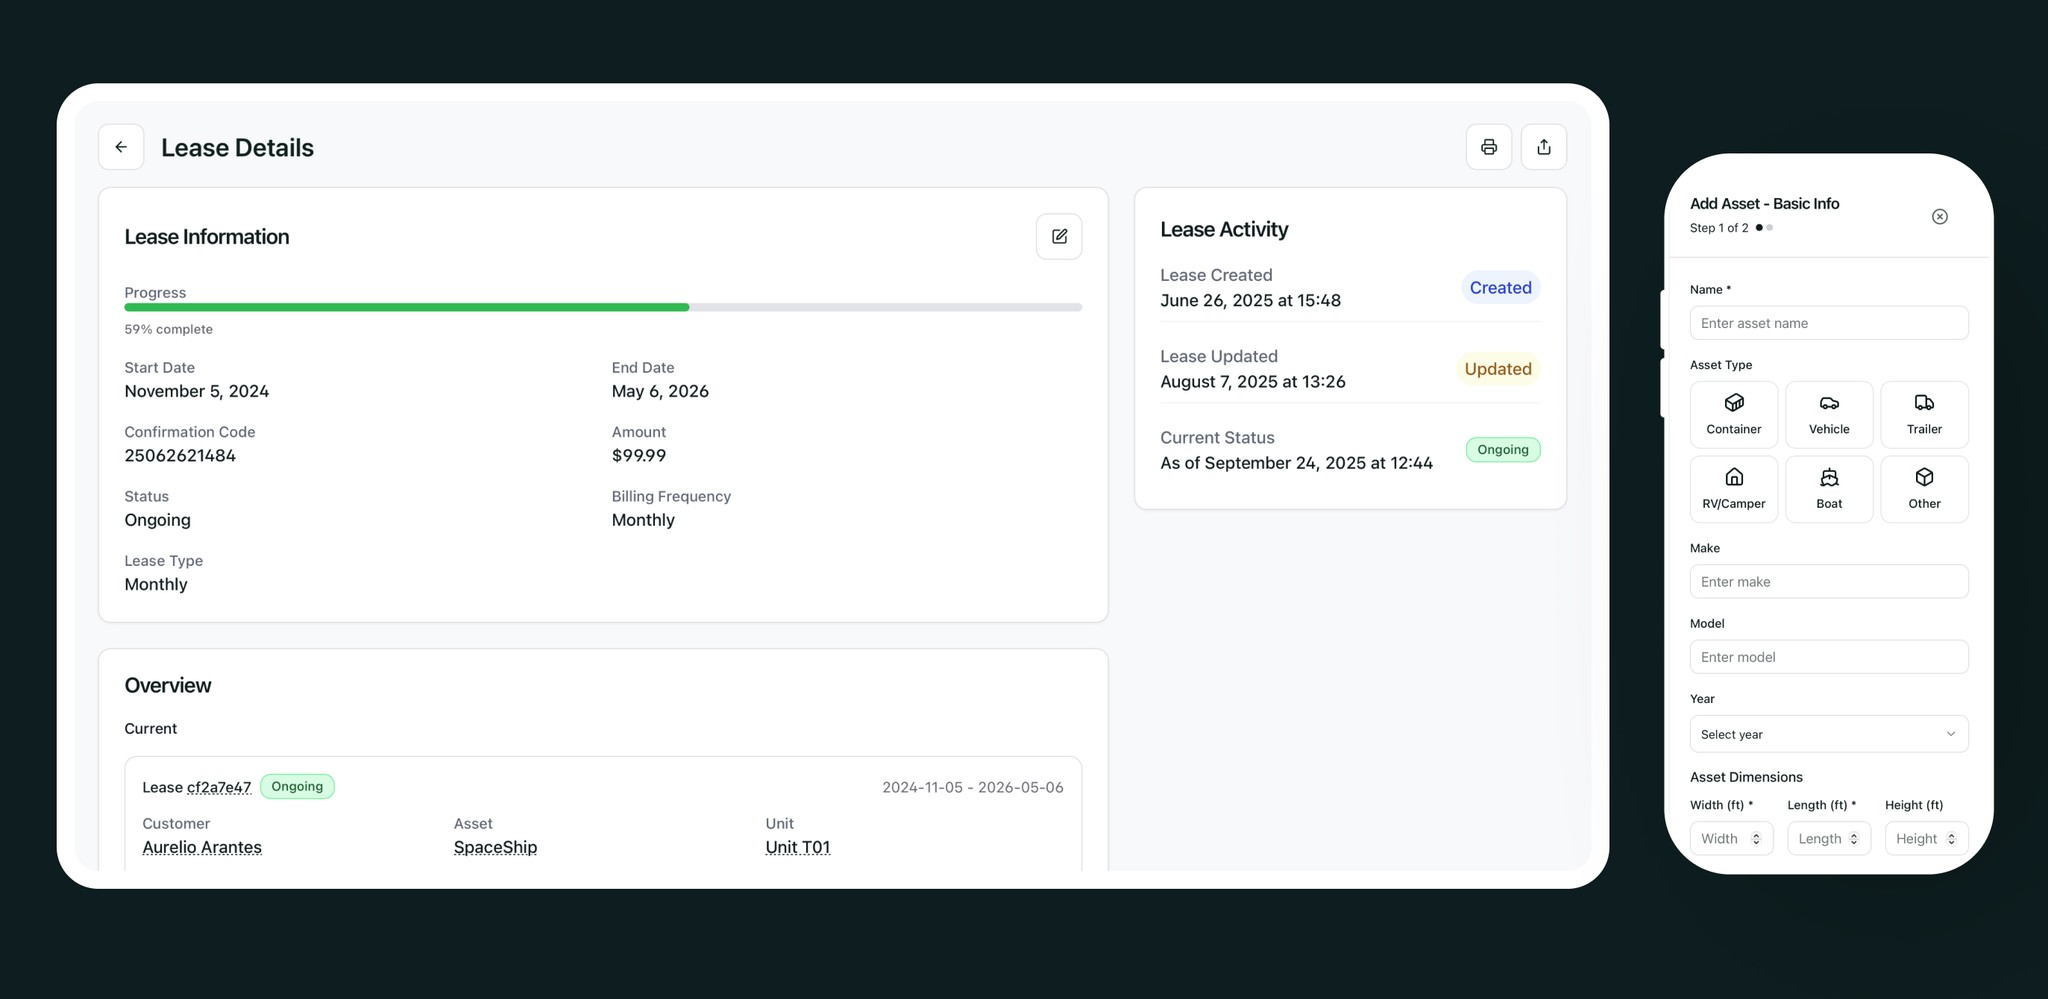Open the lease cf2a7e47 link

tap(219, 787)
